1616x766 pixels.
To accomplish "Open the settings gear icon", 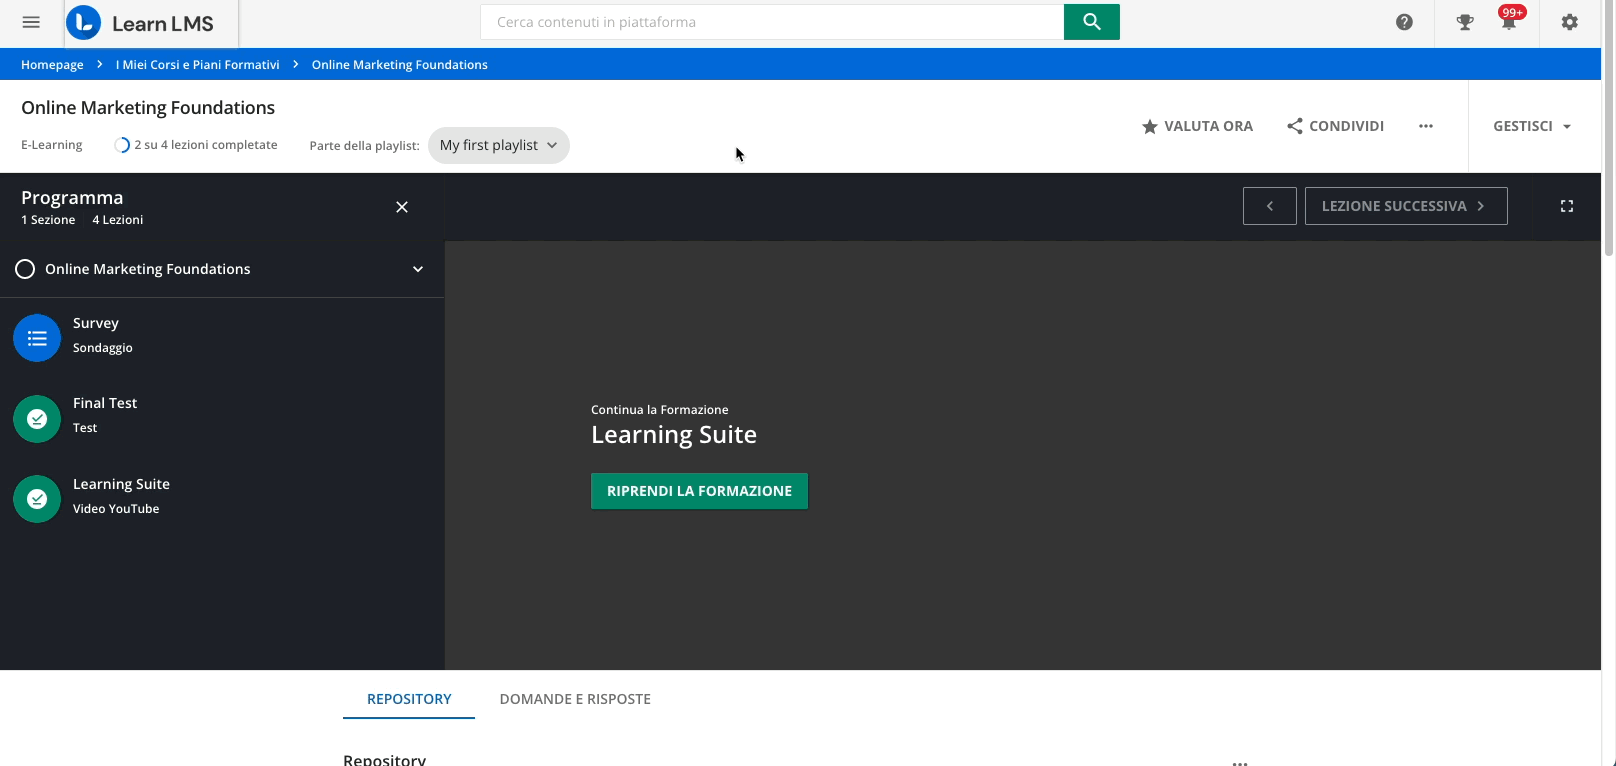I will (x=1570, y=22).
